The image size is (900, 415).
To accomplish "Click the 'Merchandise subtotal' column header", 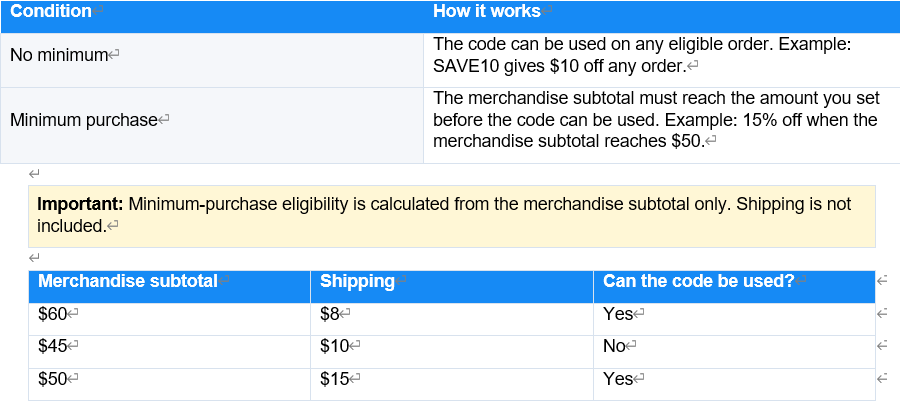I will click(169, 286).
